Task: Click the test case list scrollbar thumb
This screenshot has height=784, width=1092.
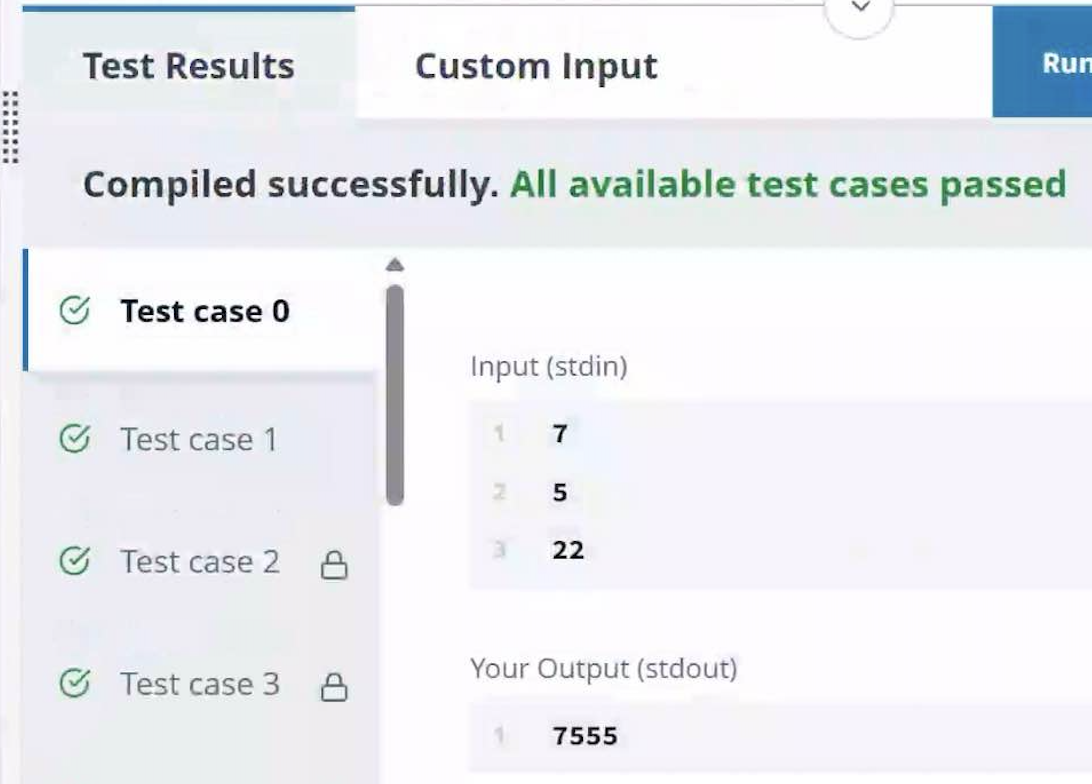Action: (395, 395)
